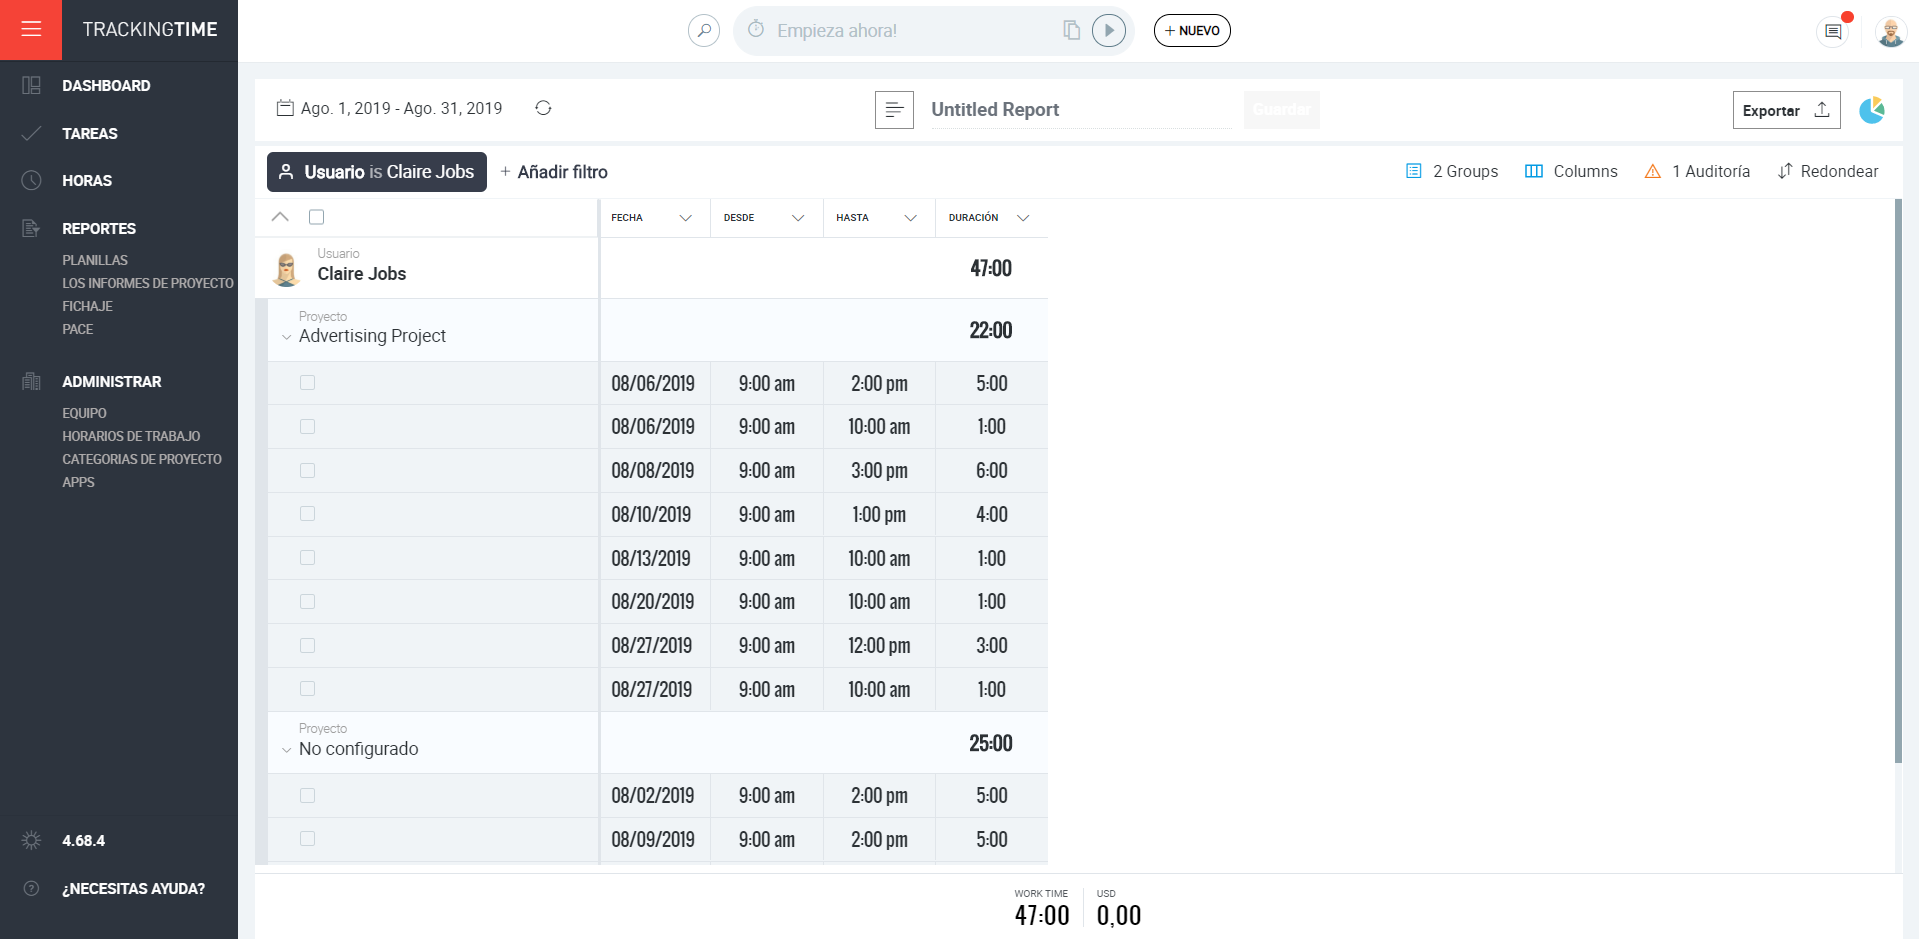Click the Guardar button

pos(1282,110)
